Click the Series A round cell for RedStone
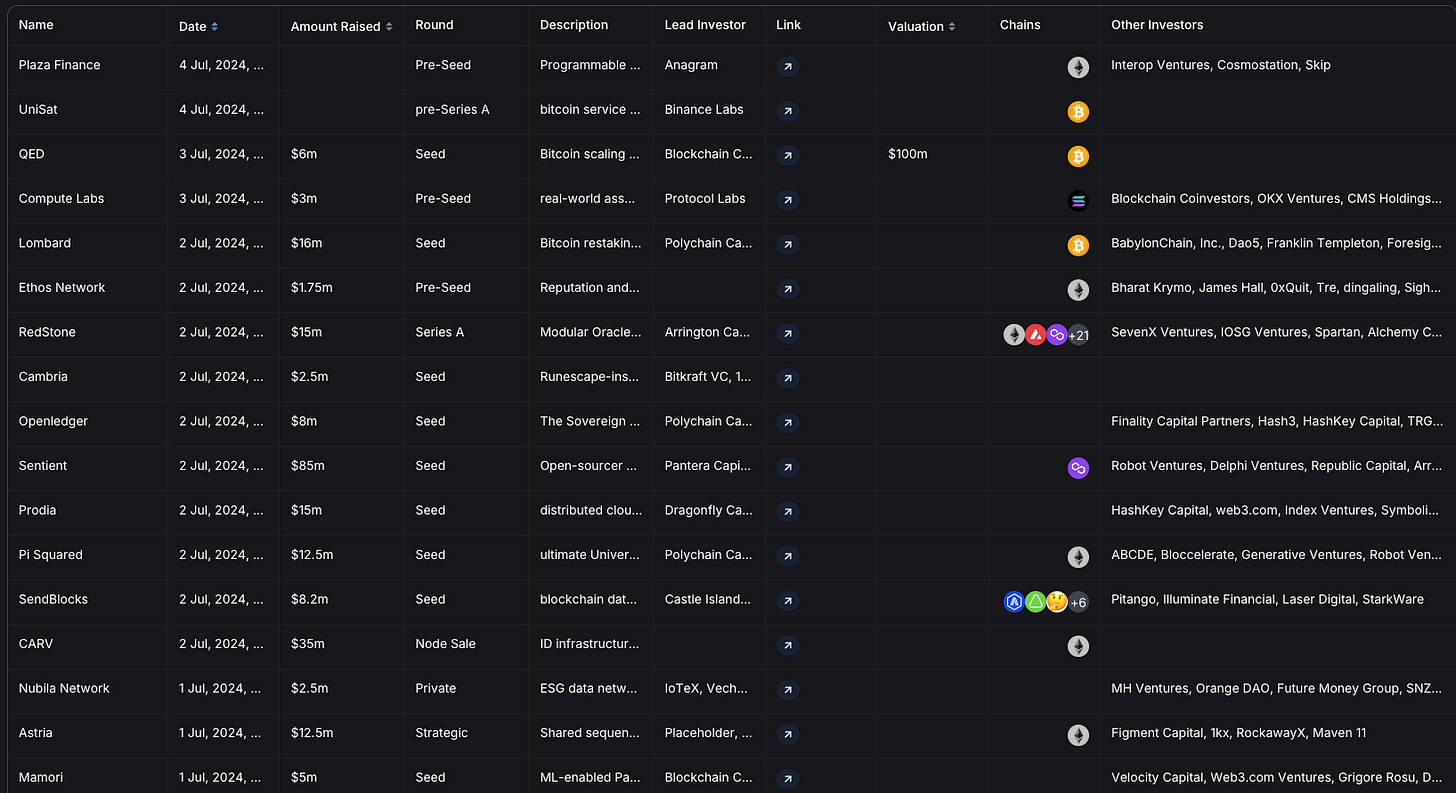The height and width of the screenshot is (793, 1456). [440, 332]
